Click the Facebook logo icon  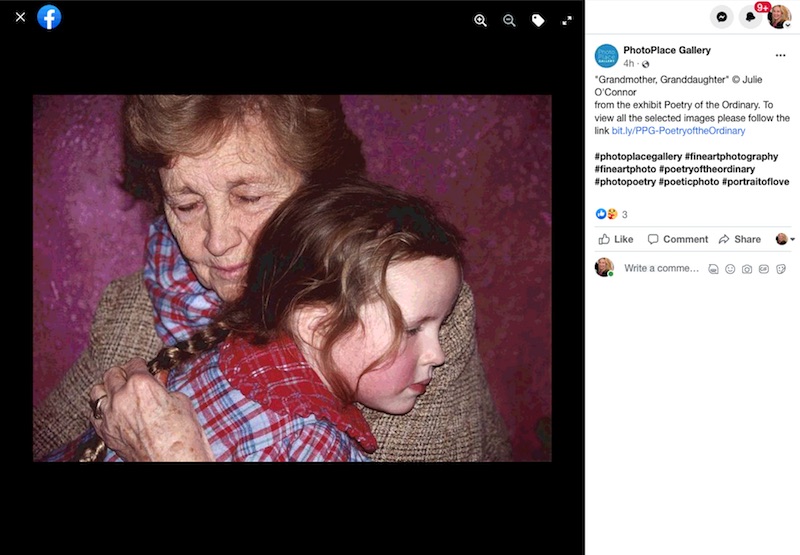[x=49, y=17]
